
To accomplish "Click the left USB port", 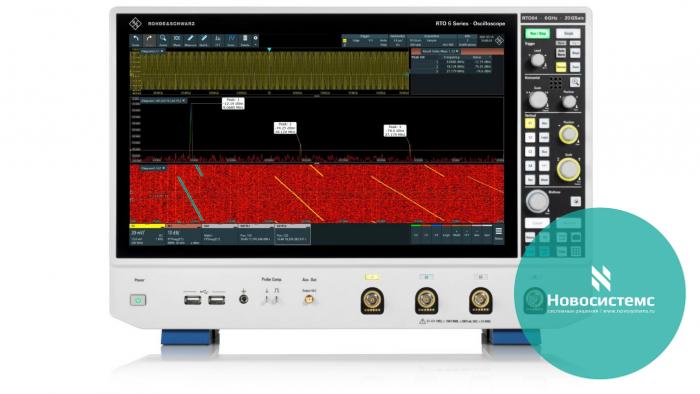I will point(192,300).
